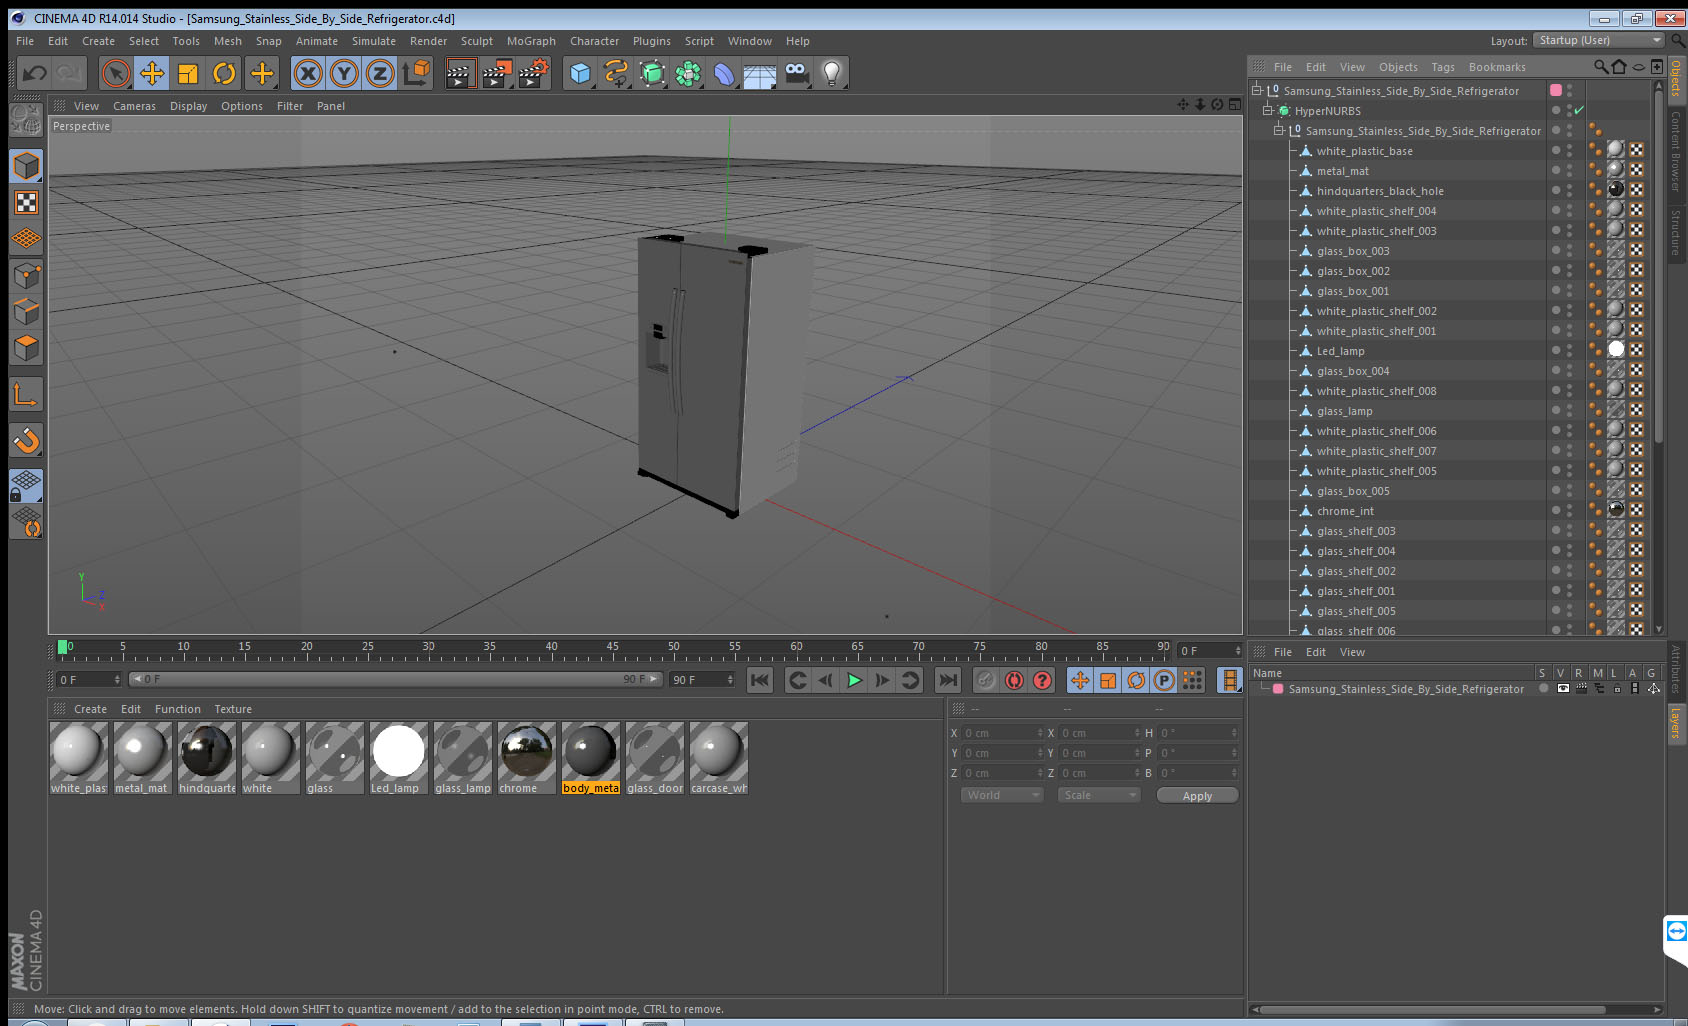
Task: Select hindquarters_black_hole object
Action: [x=1380, y=191]
